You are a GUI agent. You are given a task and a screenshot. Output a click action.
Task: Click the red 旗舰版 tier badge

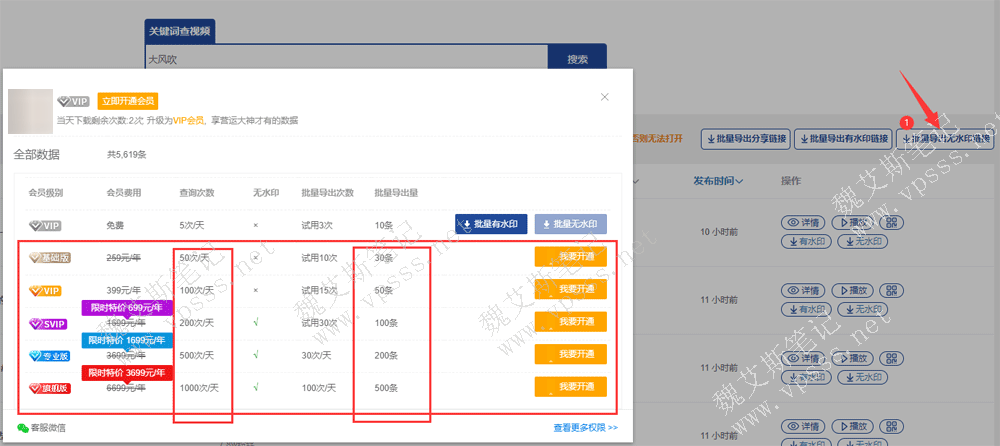pos(50,388)
